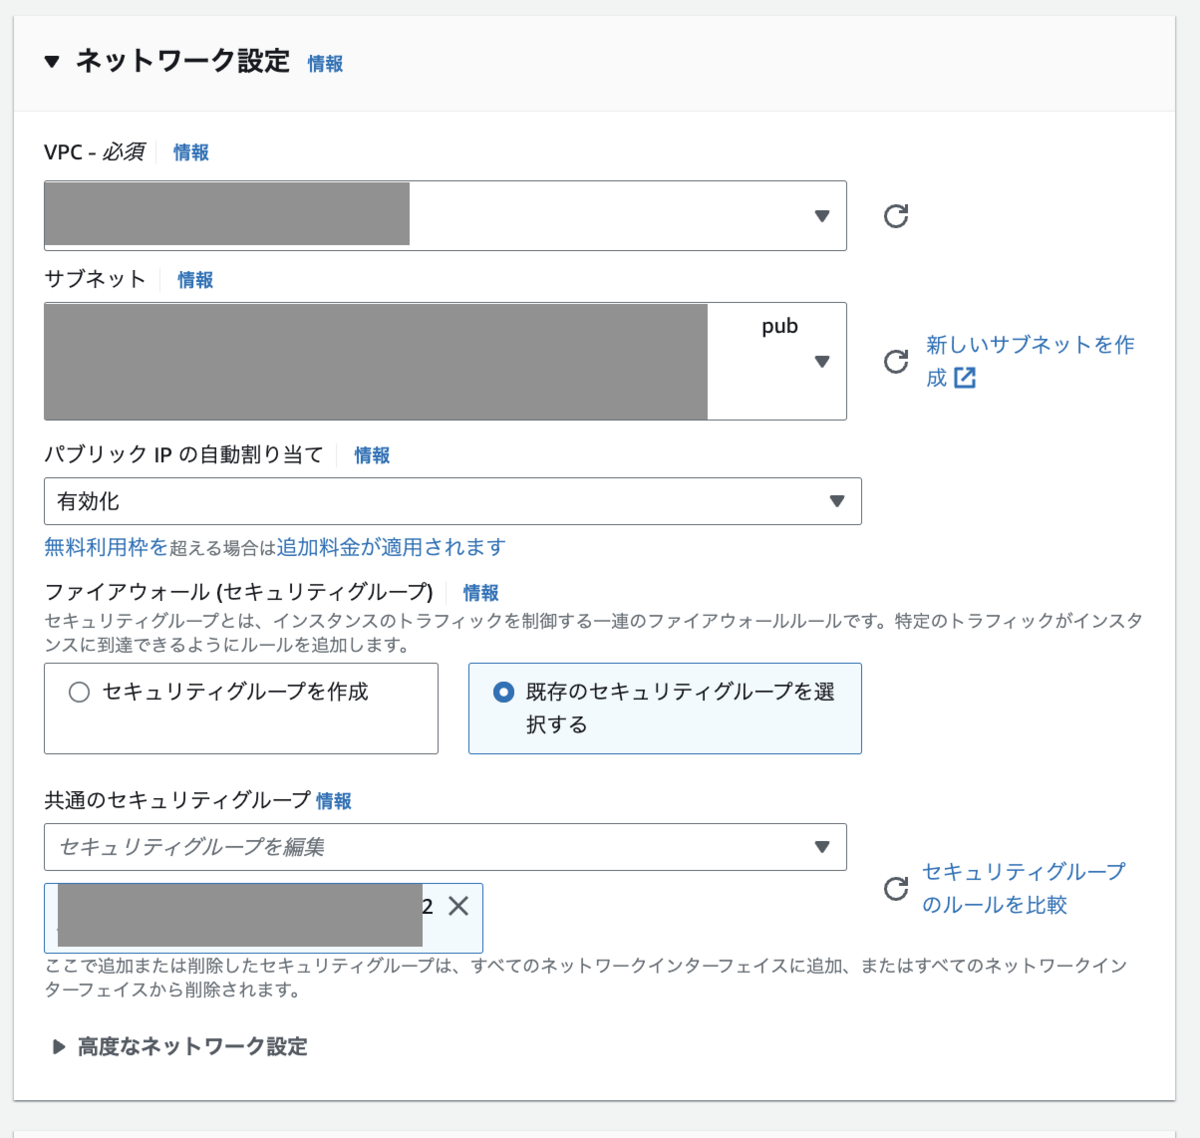1200x1138 pixels.
Task: Click 無料利用枠を link
Action: 106,547
